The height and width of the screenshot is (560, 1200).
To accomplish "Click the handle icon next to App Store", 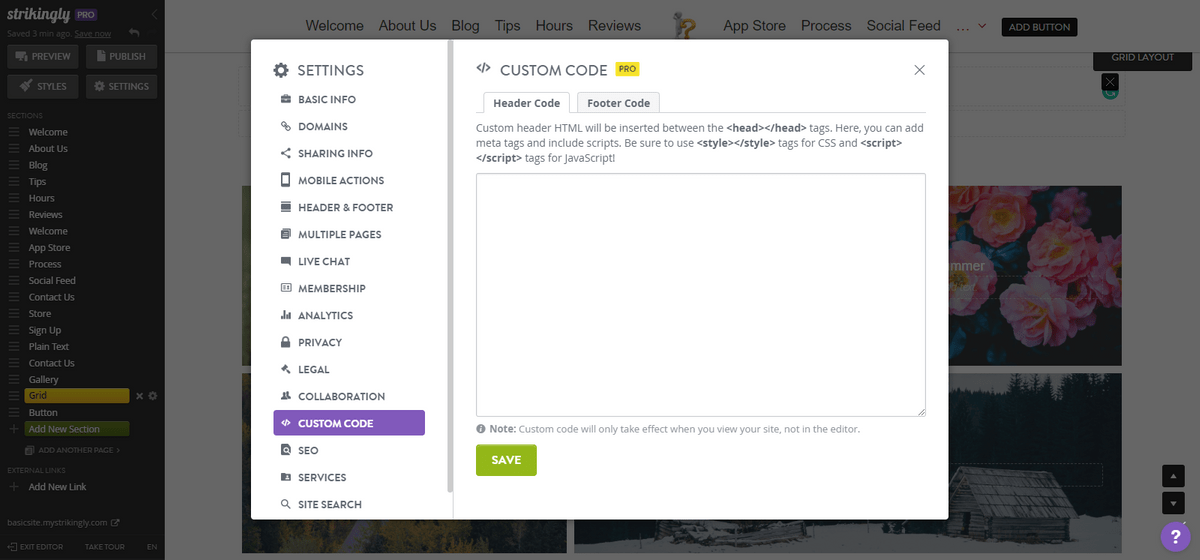I will [14, 248].
